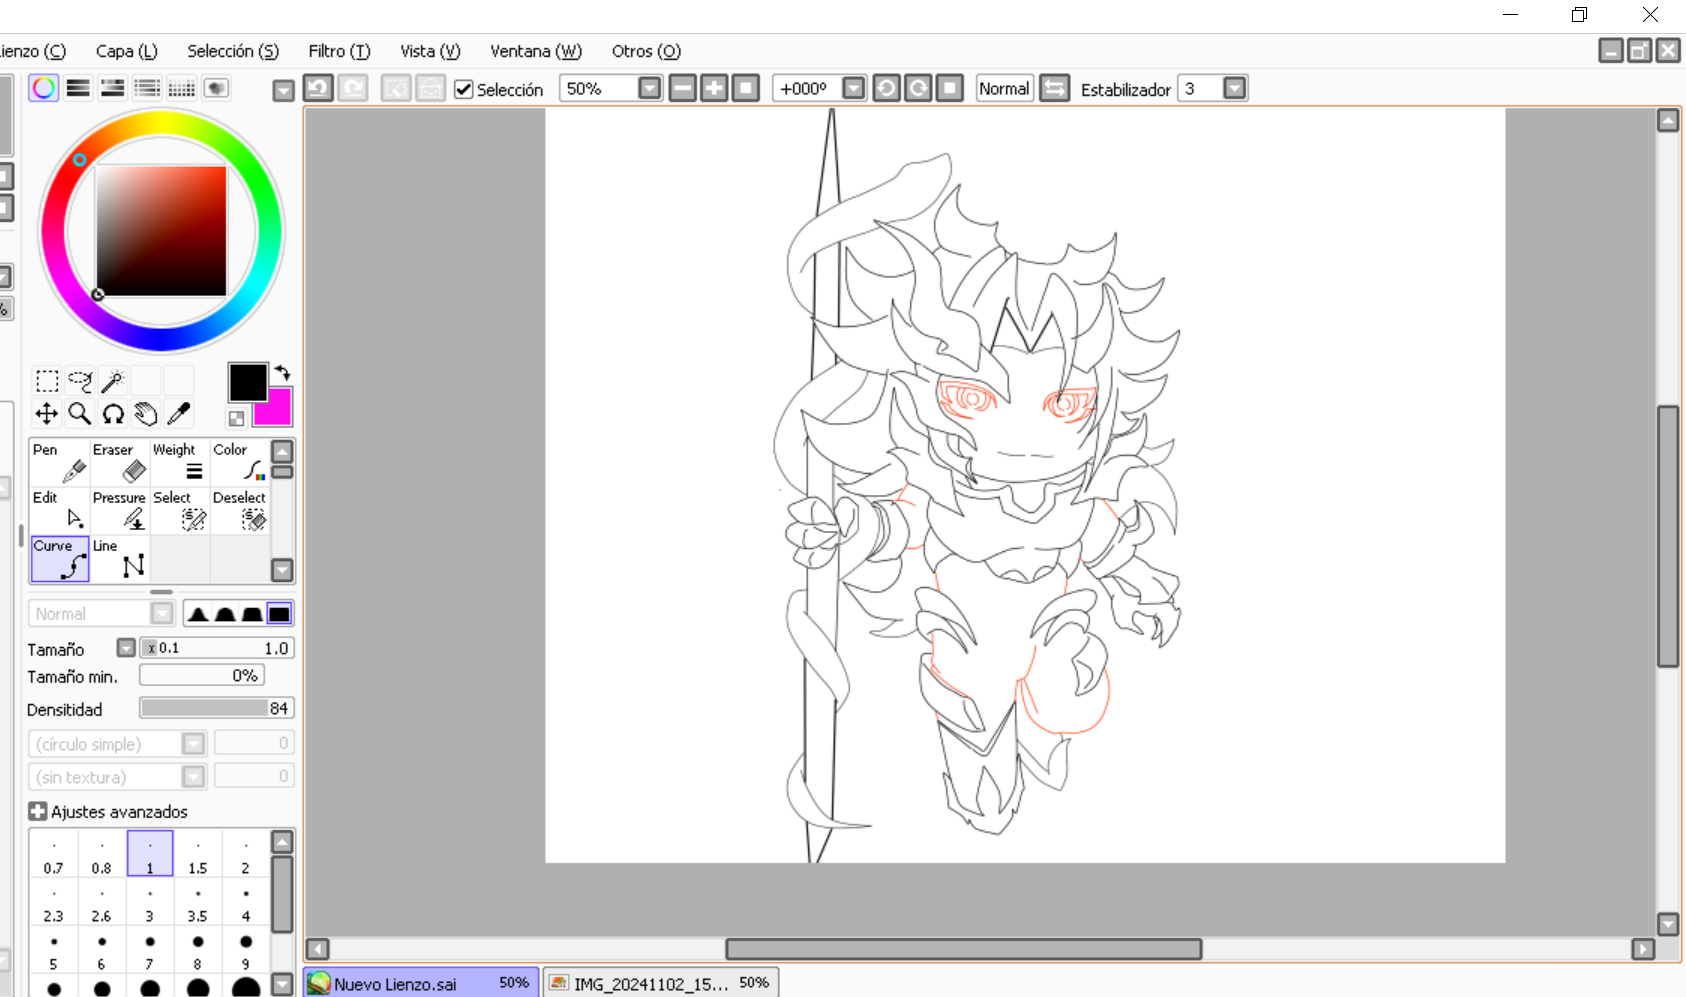Choose brush size 3.5 preset

click(x=198, y=902)
